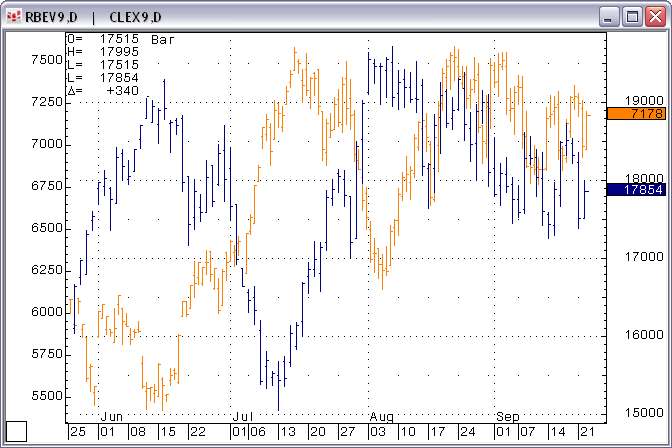672x448 pixels.
Task: Click the 06 date on time axis
Action: (258, 432)
